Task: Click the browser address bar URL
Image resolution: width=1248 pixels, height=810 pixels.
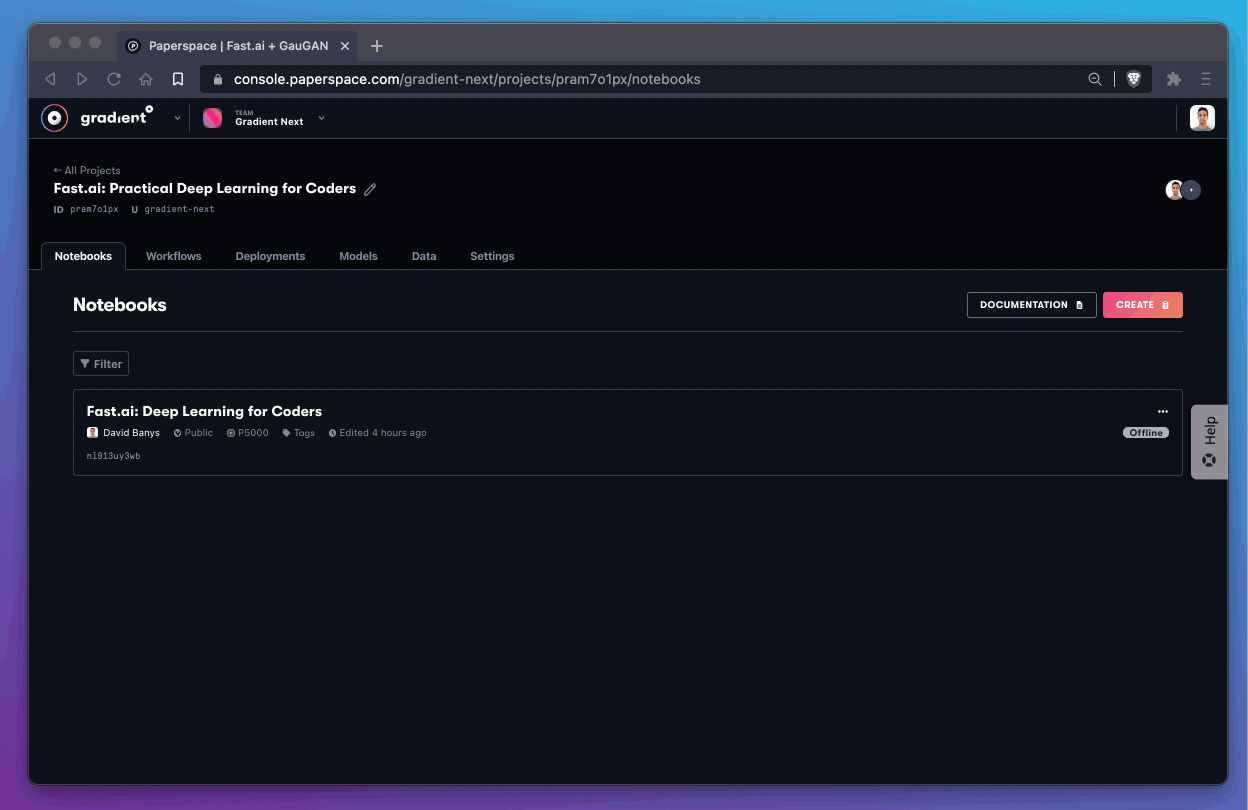Action: tap(467, 79)
